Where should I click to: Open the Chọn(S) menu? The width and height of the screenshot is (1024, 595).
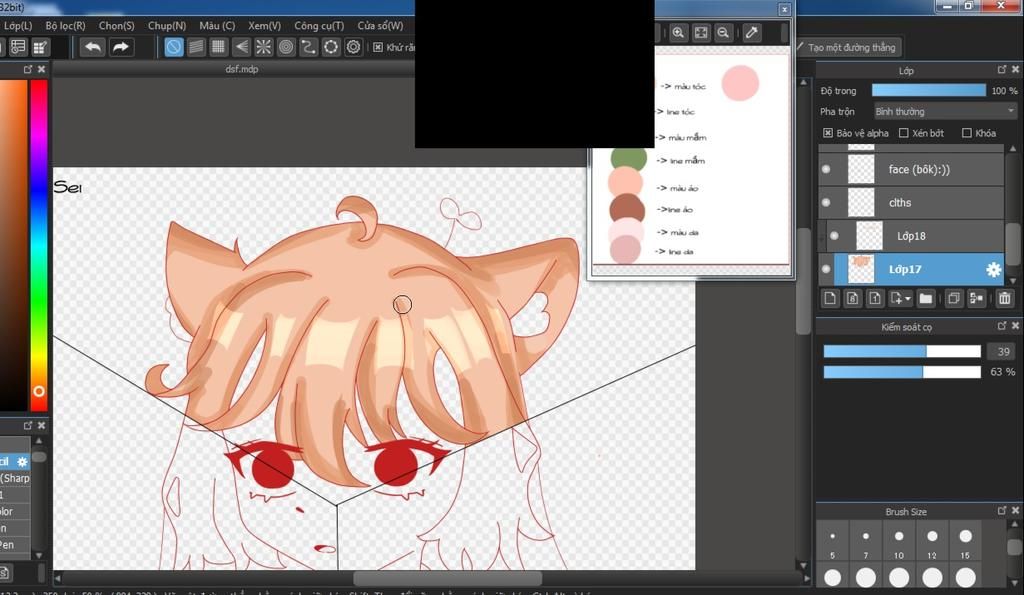pos(116,25)
